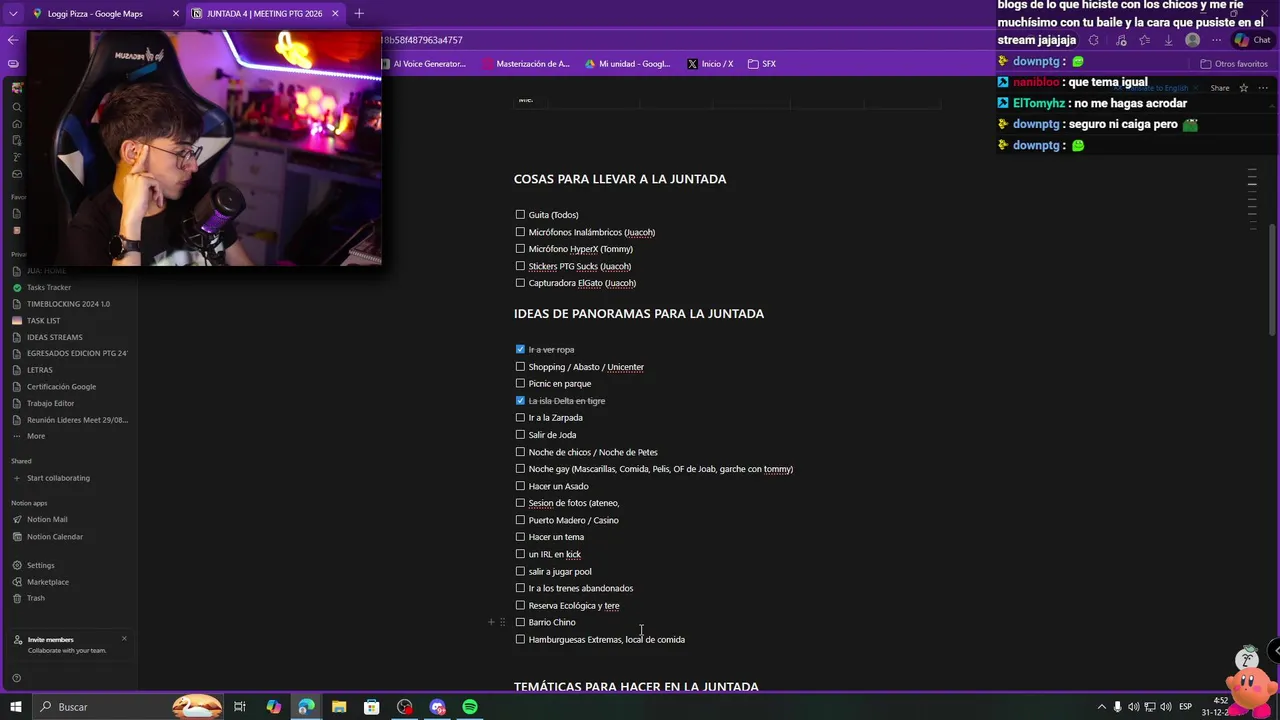
Task: Open Copilot app on taskbar
Action: [273, 707]
